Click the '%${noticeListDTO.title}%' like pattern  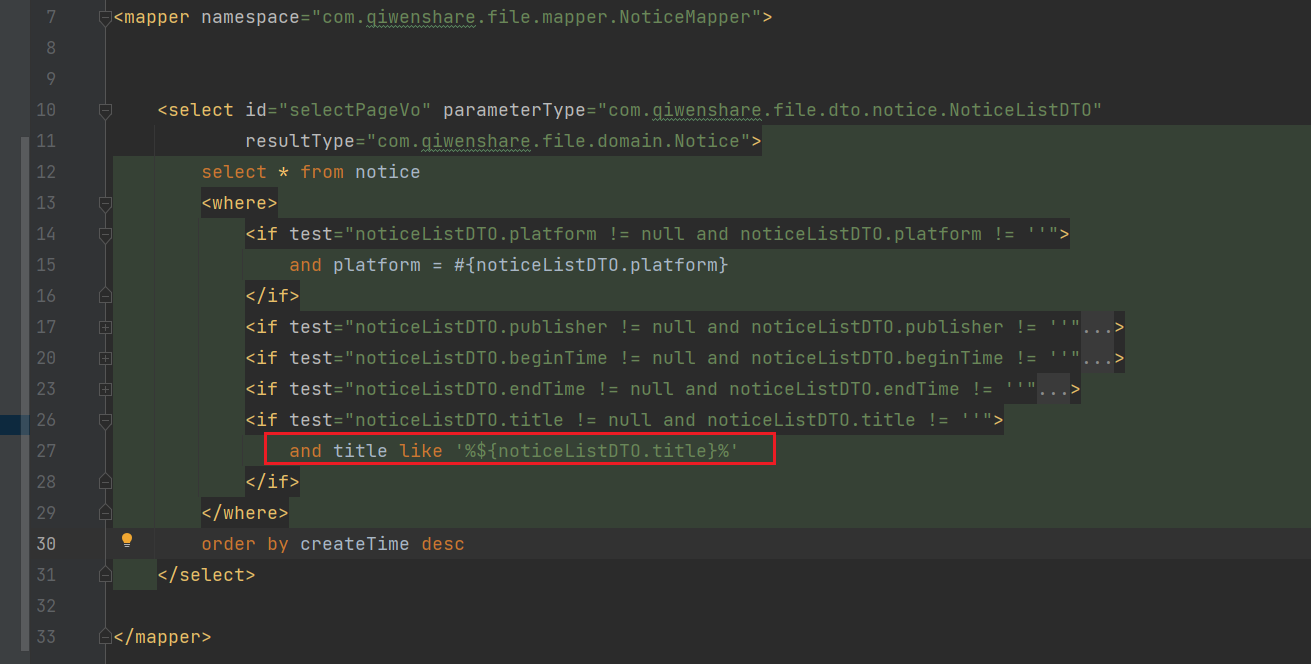597,451
